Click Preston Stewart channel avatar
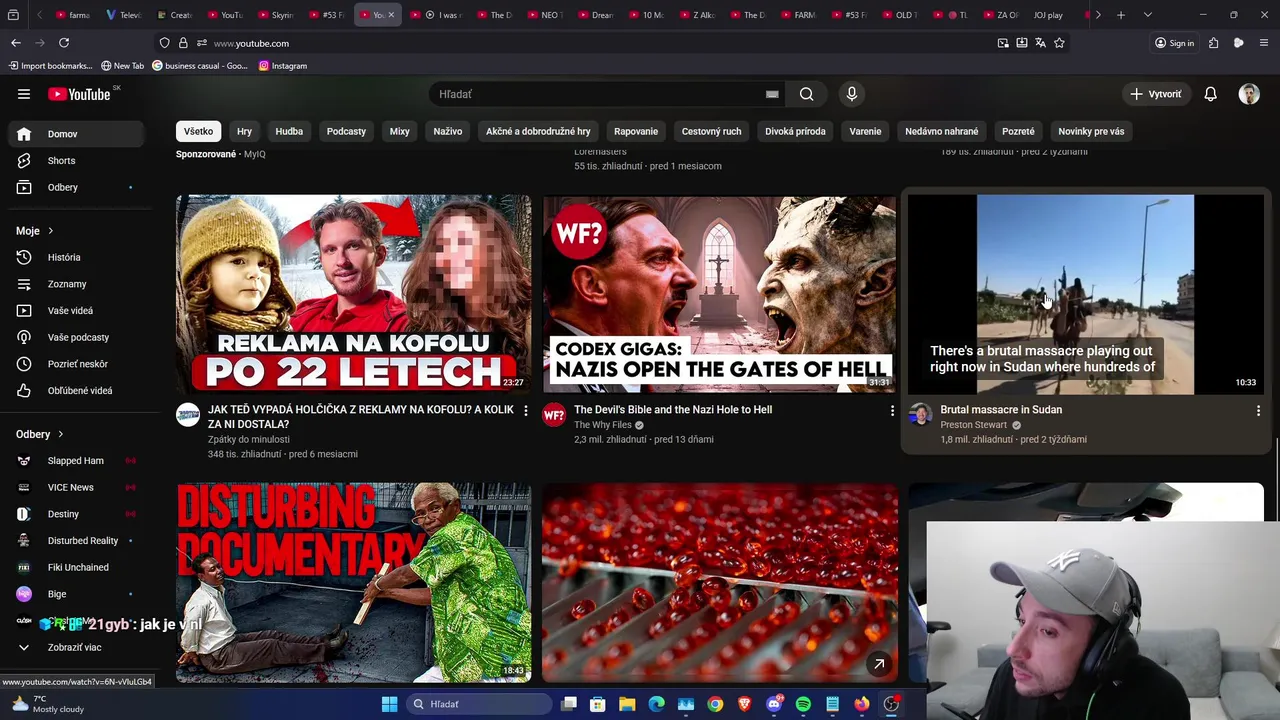This screenshot has width=1280, height=720. (x=920, y=415)
